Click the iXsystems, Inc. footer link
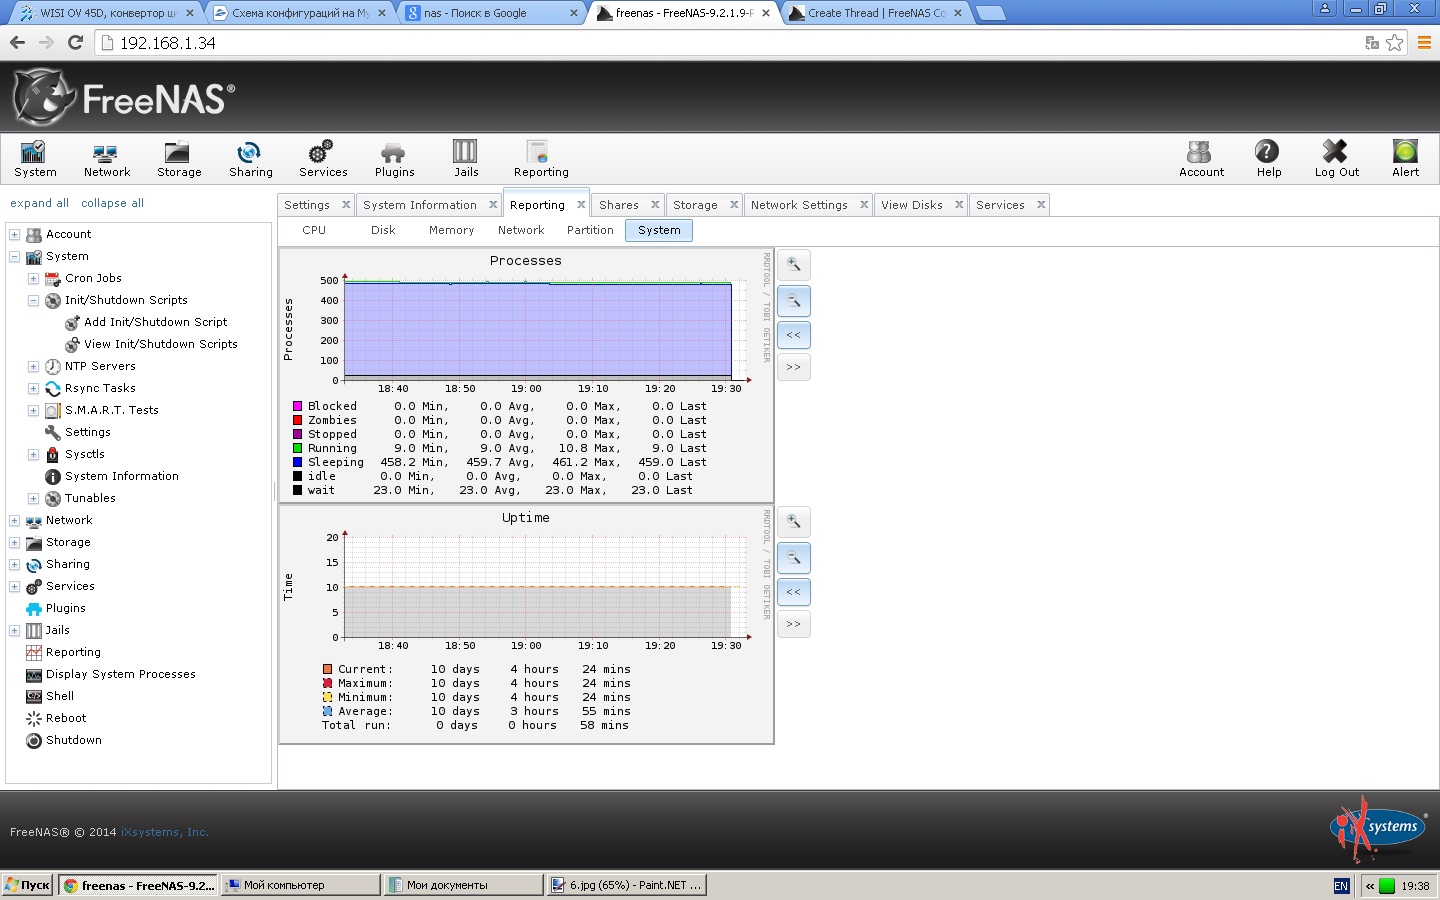This screenshot has width=1440, height=900. 164,832
